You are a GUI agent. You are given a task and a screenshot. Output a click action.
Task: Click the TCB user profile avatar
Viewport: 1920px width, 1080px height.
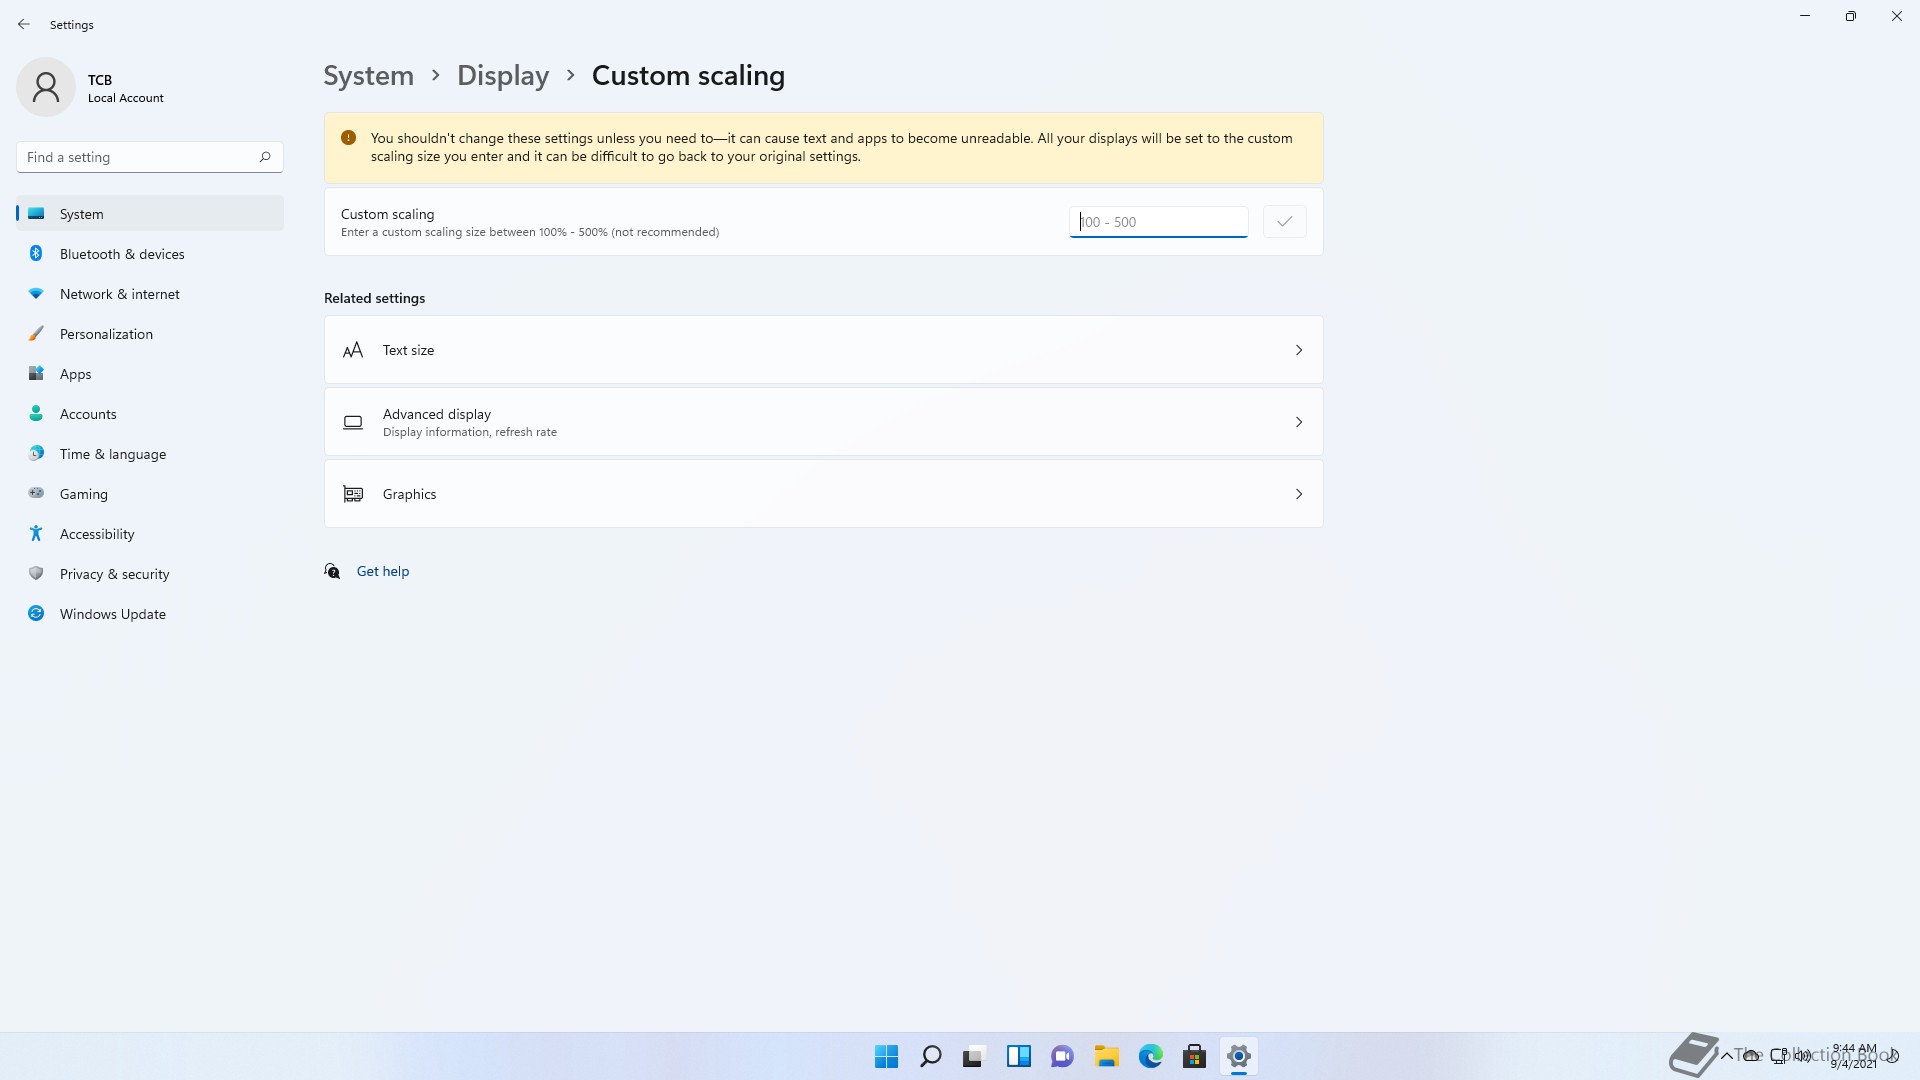point(46,87)
